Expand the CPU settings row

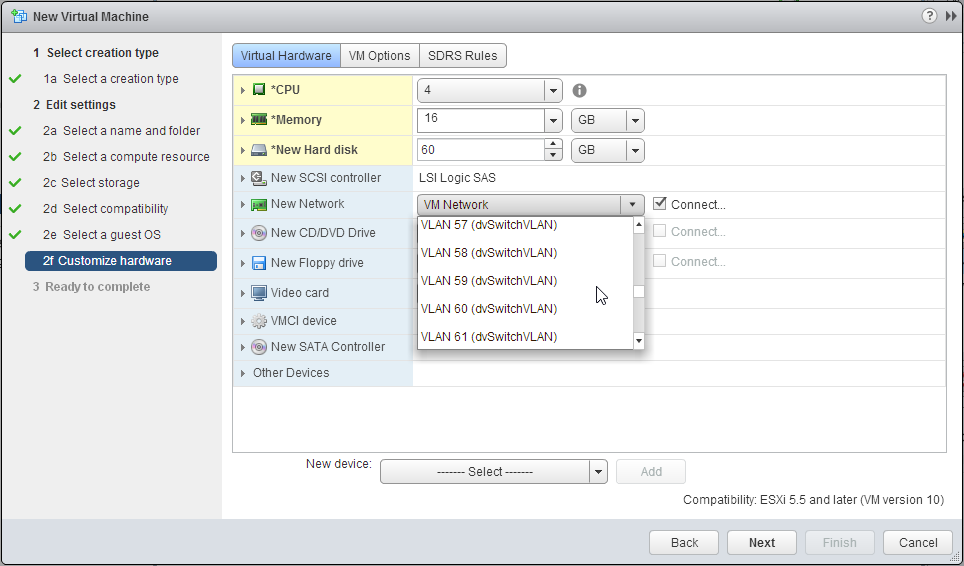243,90
